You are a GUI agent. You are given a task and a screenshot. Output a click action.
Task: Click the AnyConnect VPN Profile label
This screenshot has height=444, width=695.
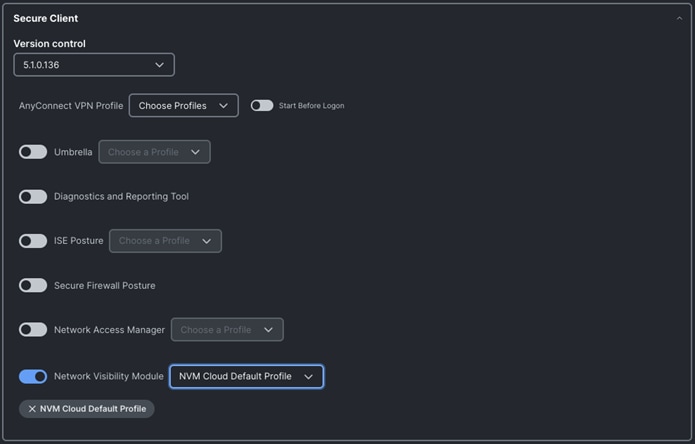click(x=71, y=105)
